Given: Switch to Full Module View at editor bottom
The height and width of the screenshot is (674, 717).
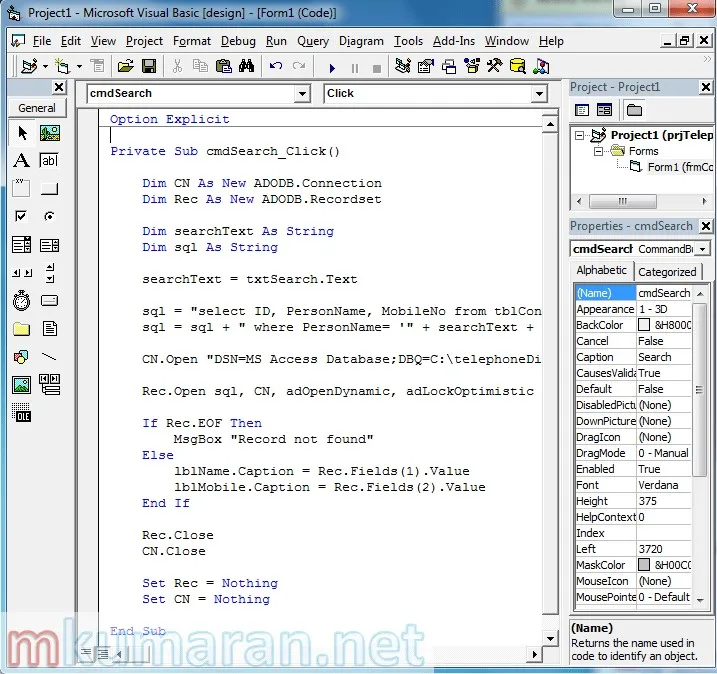Looking at the screenshot, I should [x=103, y=653].
